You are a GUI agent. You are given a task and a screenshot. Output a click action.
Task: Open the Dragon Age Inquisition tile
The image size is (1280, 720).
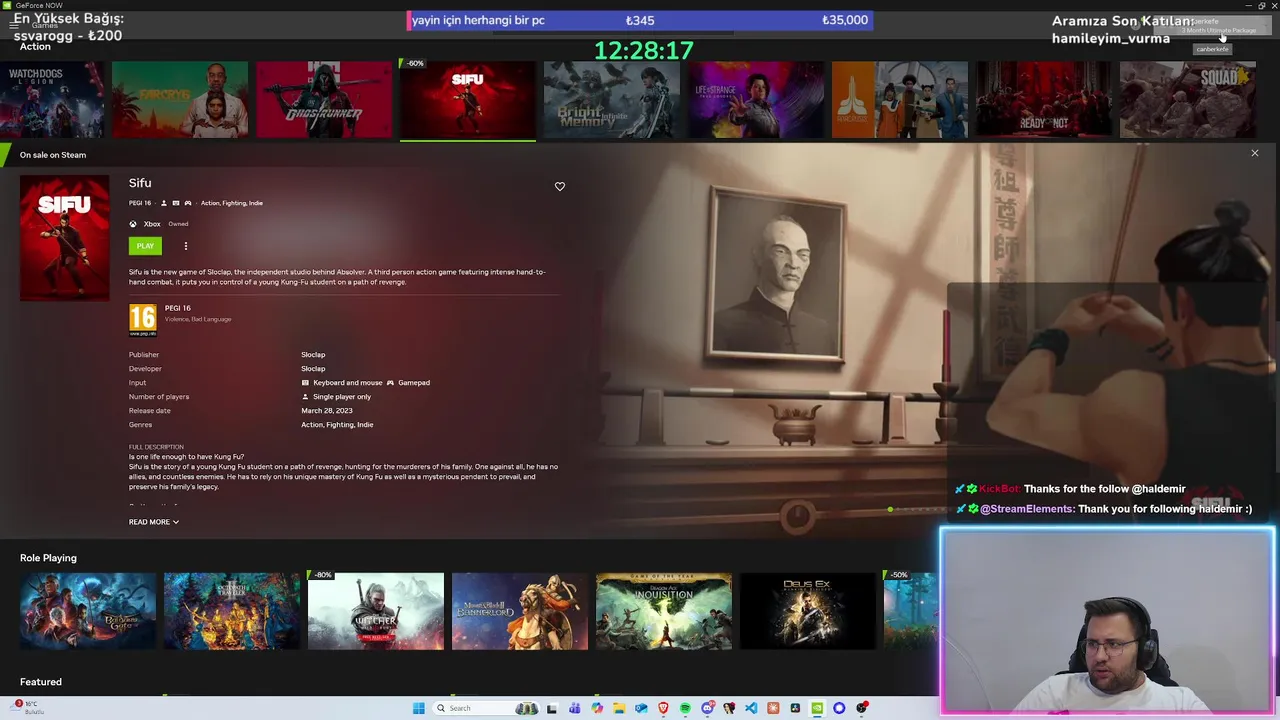664,611
